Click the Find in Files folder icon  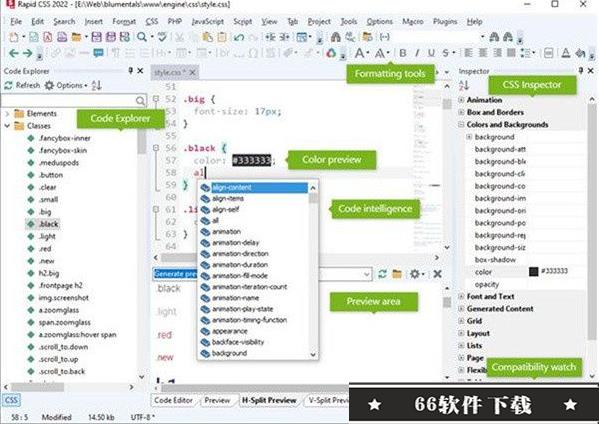(367, 37)
